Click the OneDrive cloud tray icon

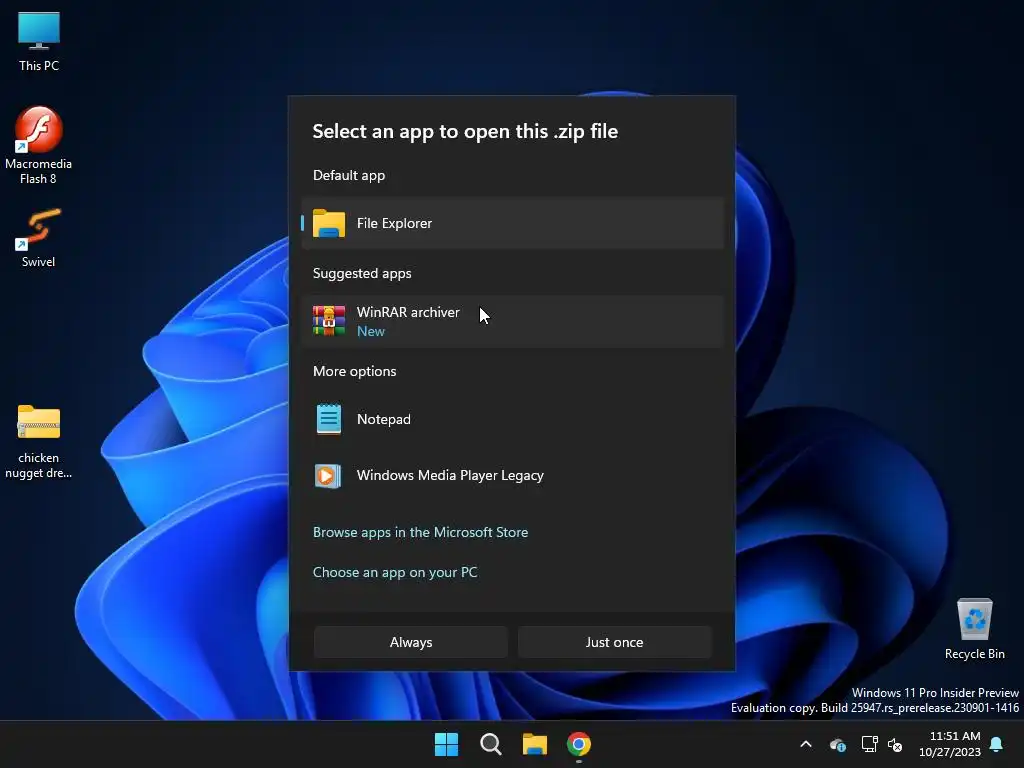point(838,744)
